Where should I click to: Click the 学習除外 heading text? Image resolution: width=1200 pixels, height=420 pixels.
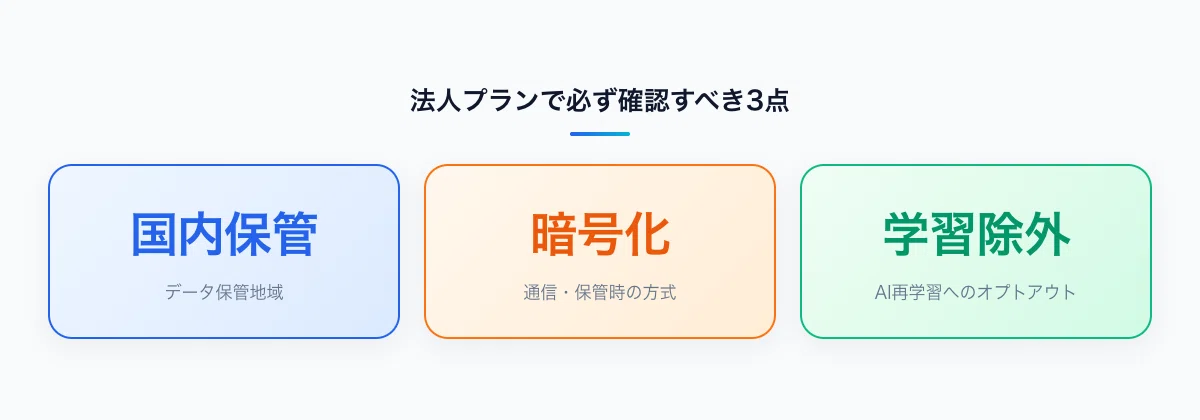click(x=976, y=236)
